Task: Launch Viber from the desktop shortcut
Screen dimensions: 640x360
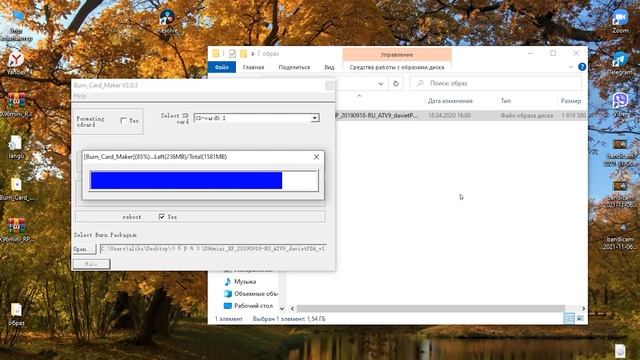Action: point(620,104)
